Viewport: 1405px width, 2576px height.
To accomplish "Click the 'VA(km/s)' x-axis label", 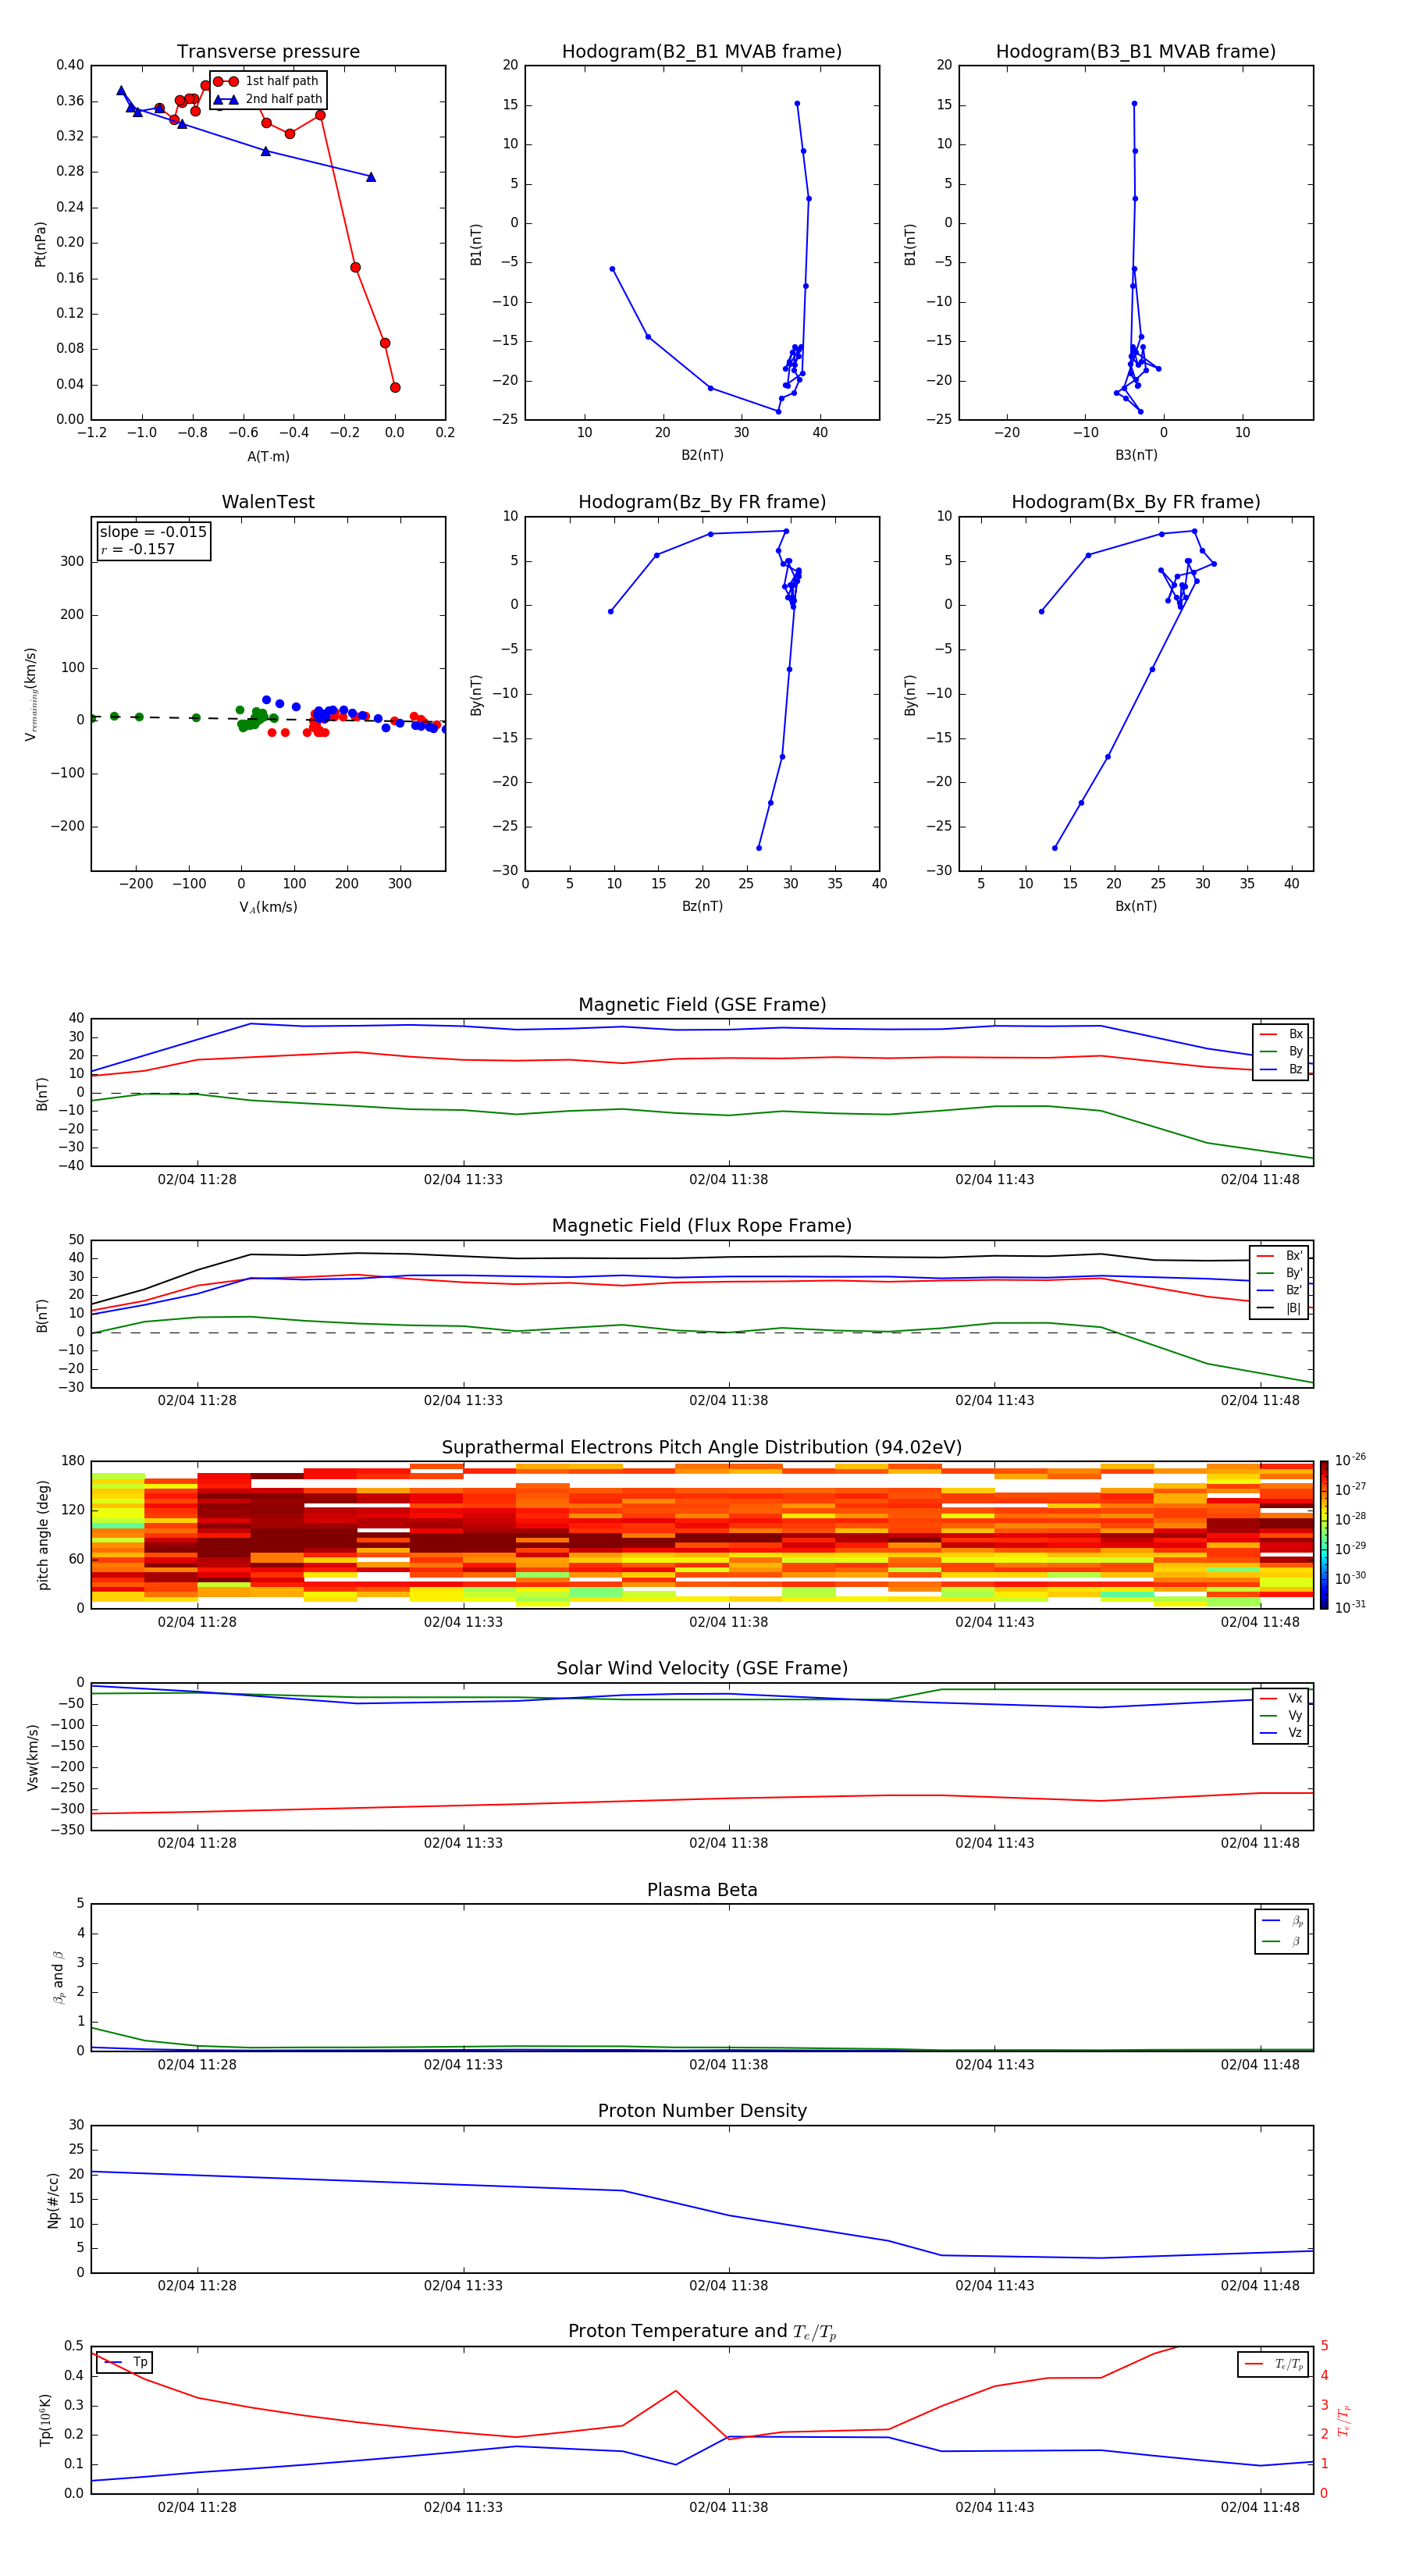I will [268, 907].
